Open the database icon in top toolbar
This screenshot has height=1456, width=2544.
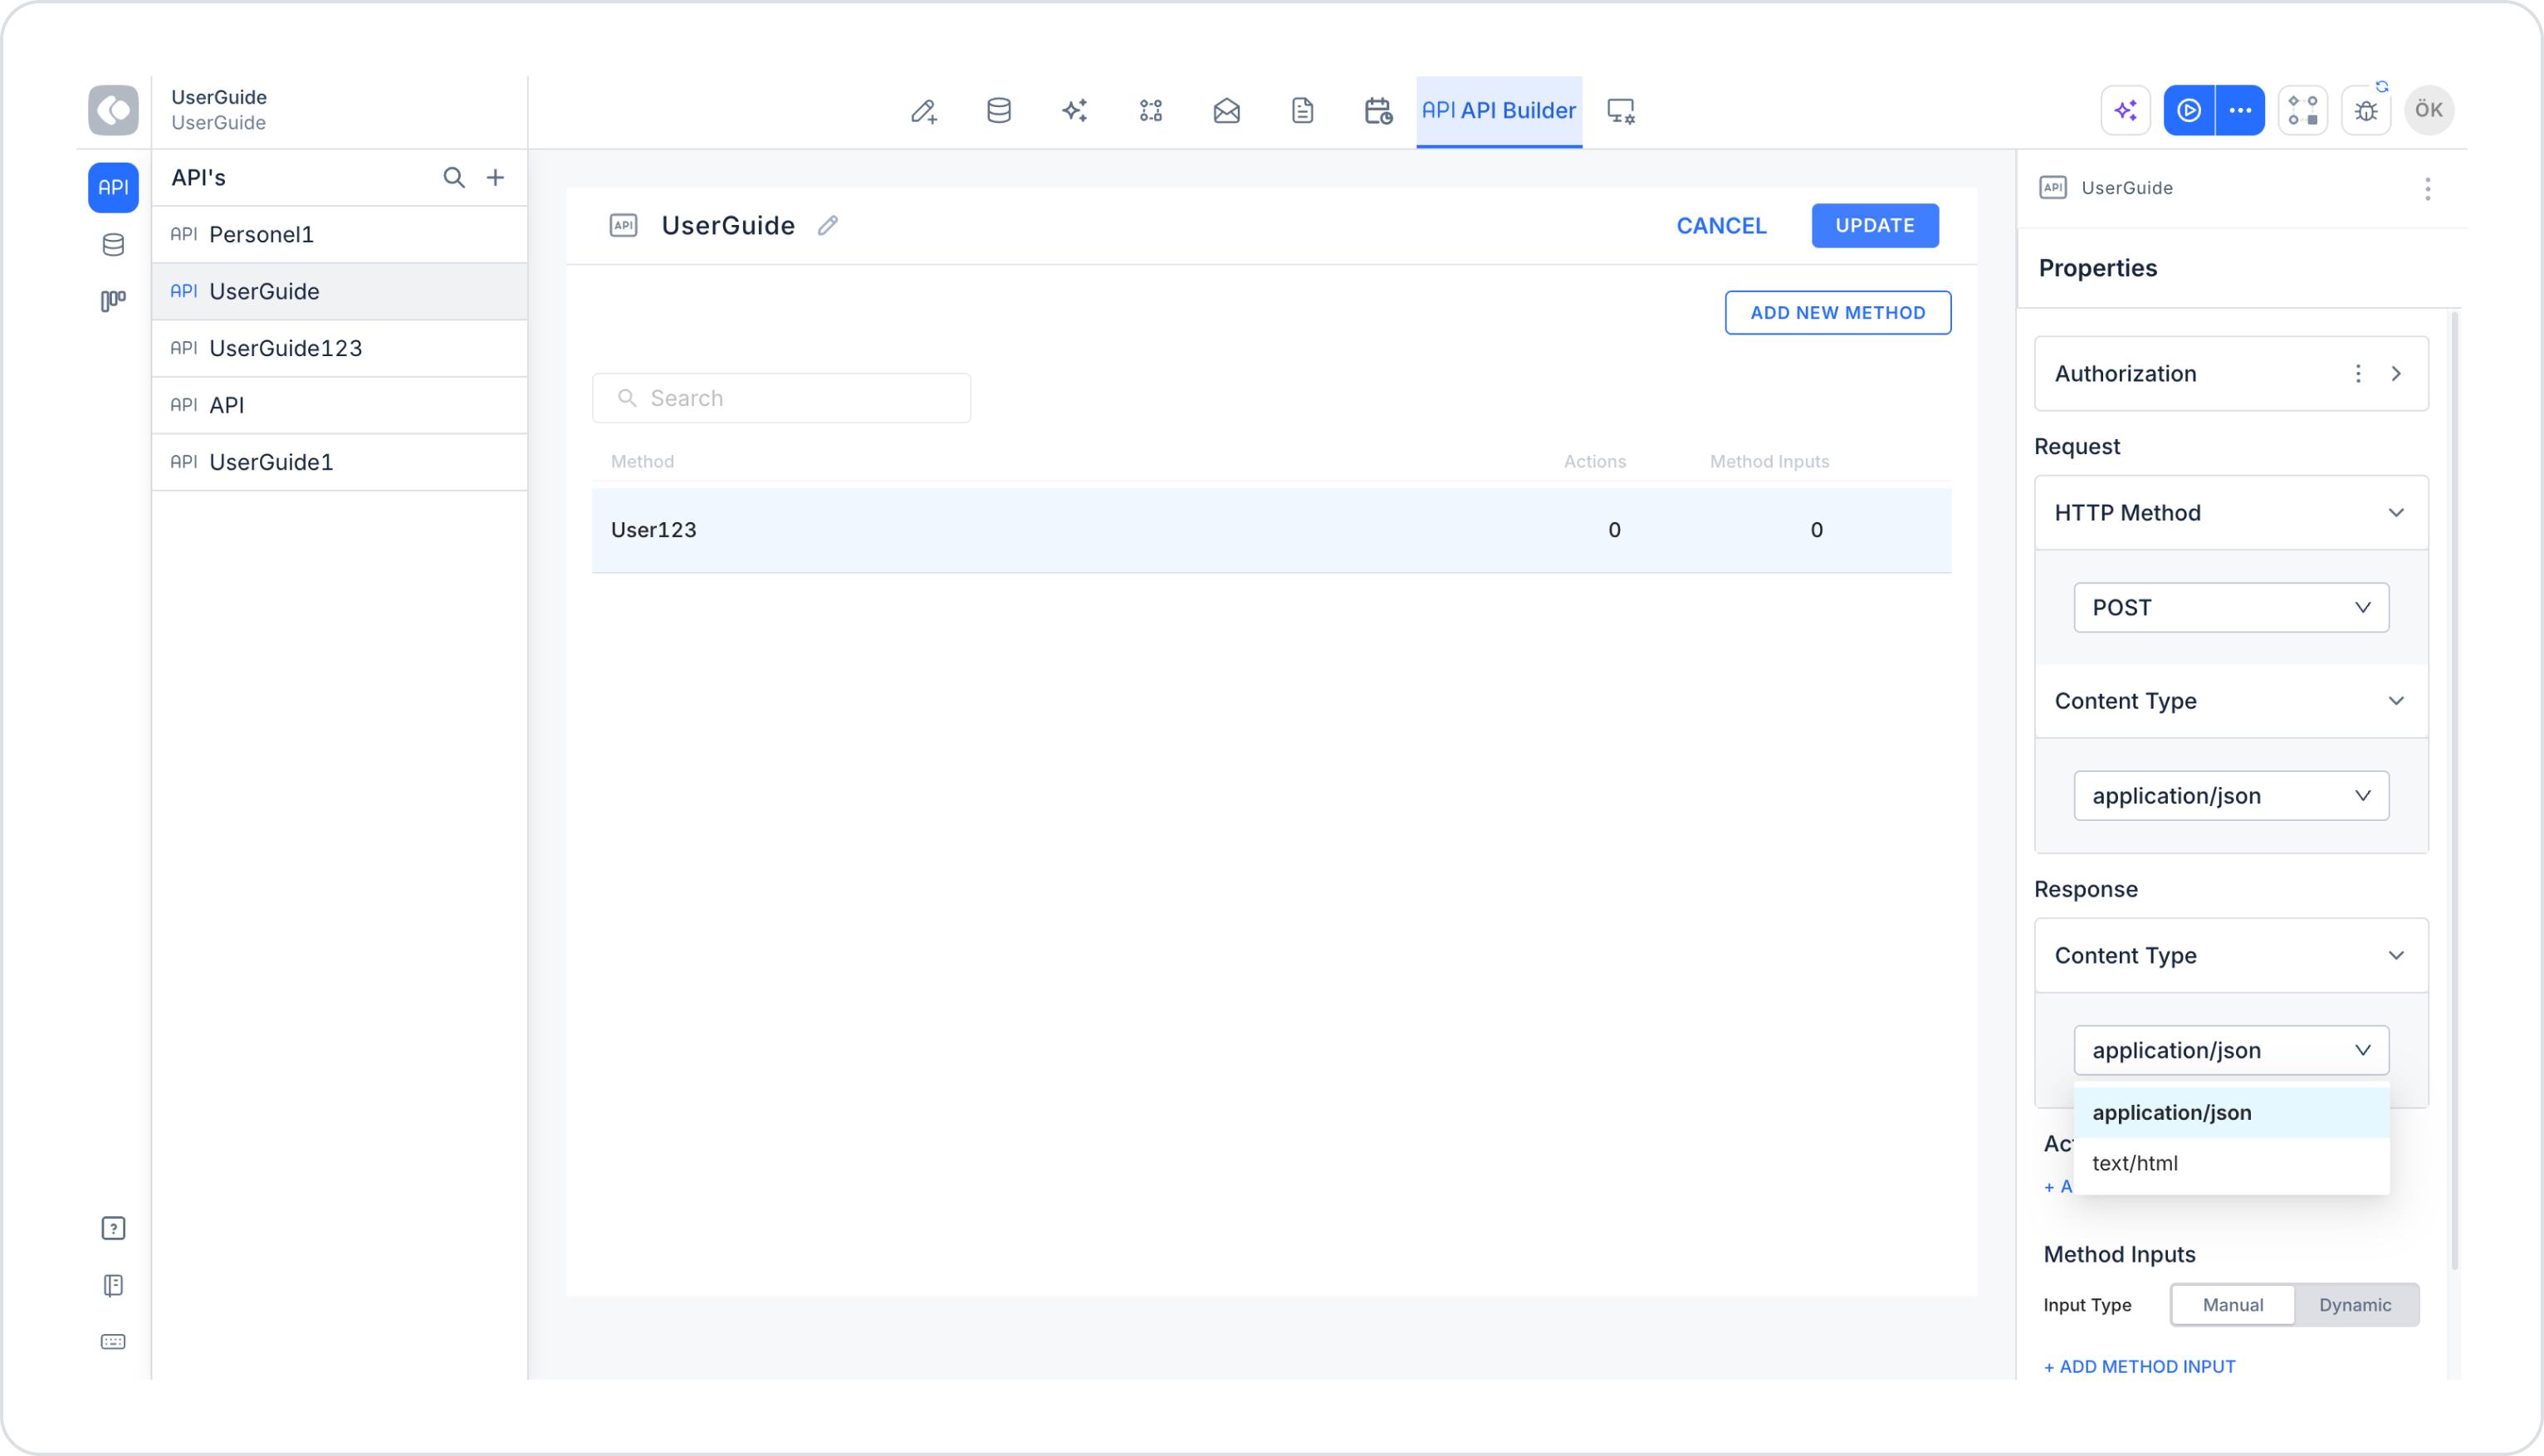[x=998, y=110]
